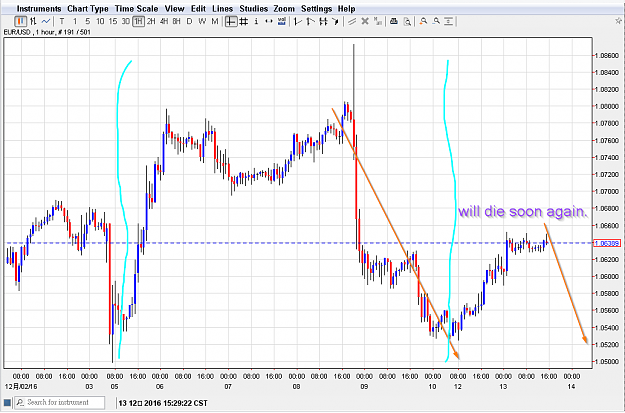This screenshot has height=413, width=625.
Task: Click the date label 14 on the time axis
Action: (571, 386)
